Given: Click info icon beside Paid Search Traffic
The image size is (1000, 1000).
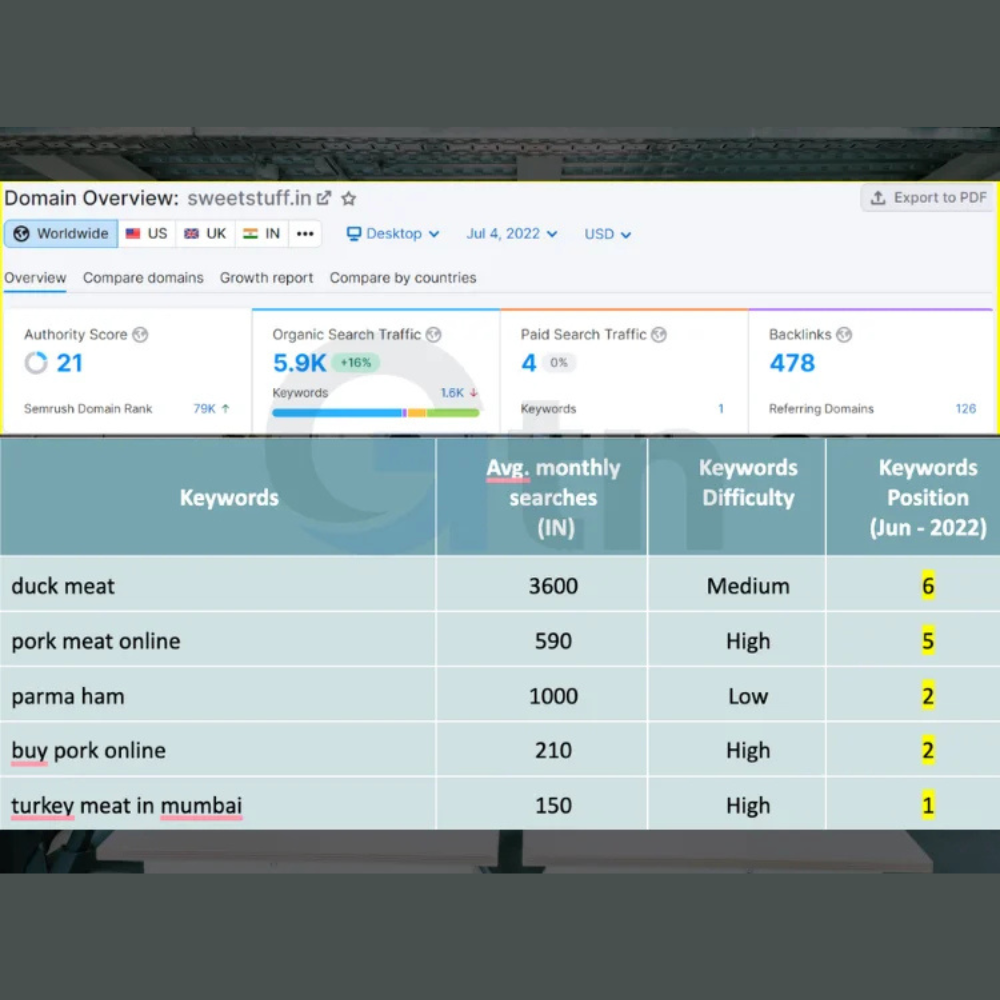Looking at the screenshot, I should [659, 335].
